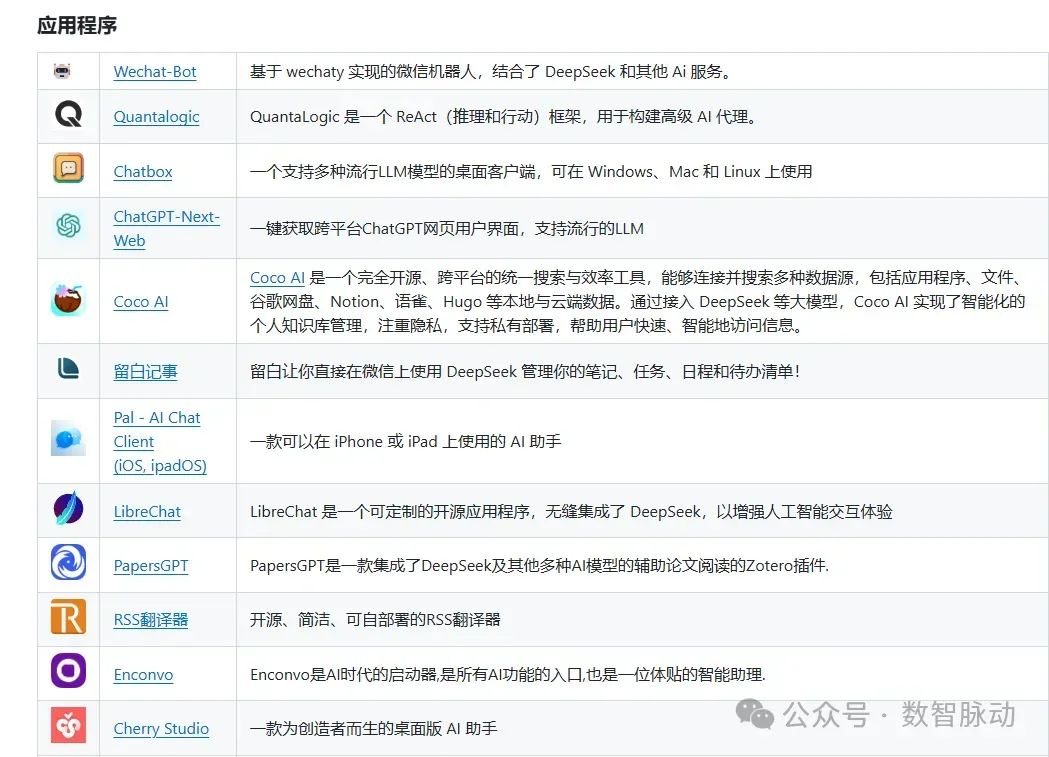
Task: Open Pal - AI Chat Client link
Action: [160, 441]
